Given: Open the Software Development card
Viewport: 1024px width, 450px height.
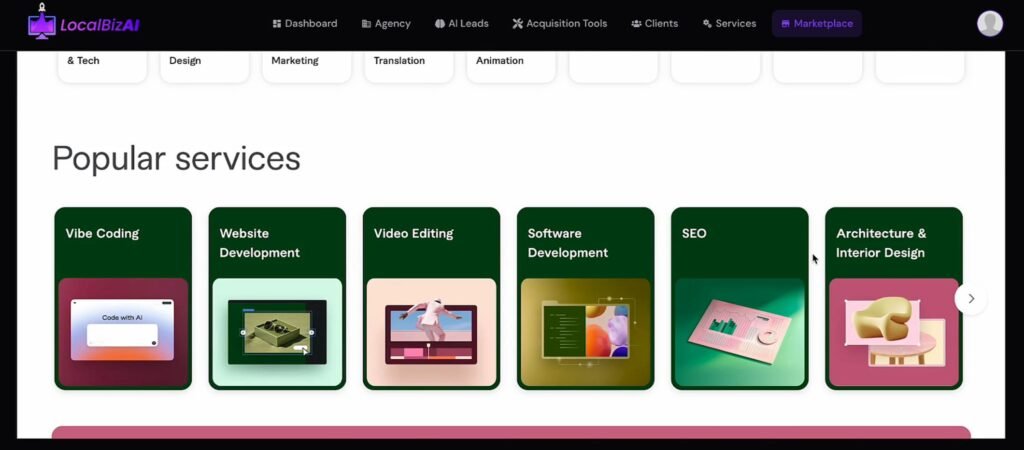Looking at the screenshot, I should click(585, 298).
